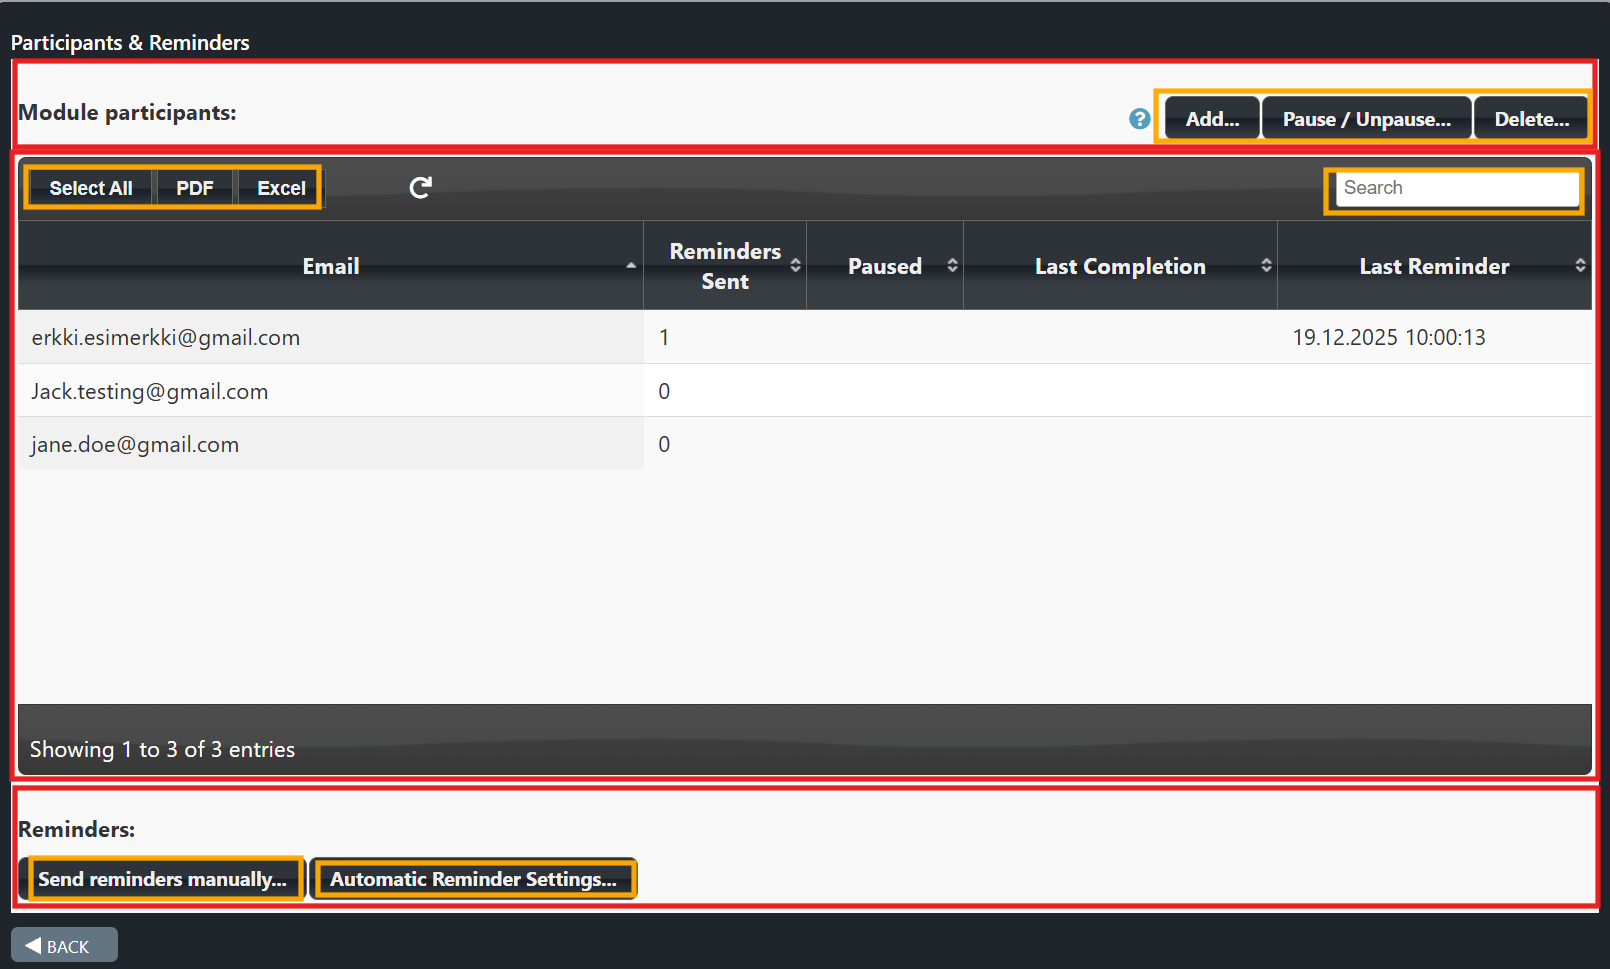
Task: Click Pause / Unpause button
Action: 1366,119
